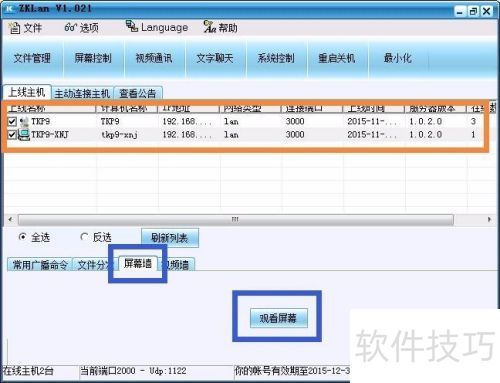
Task: Click the left arrow of horizontal scrollbar
Action: [x=11, y=219]
